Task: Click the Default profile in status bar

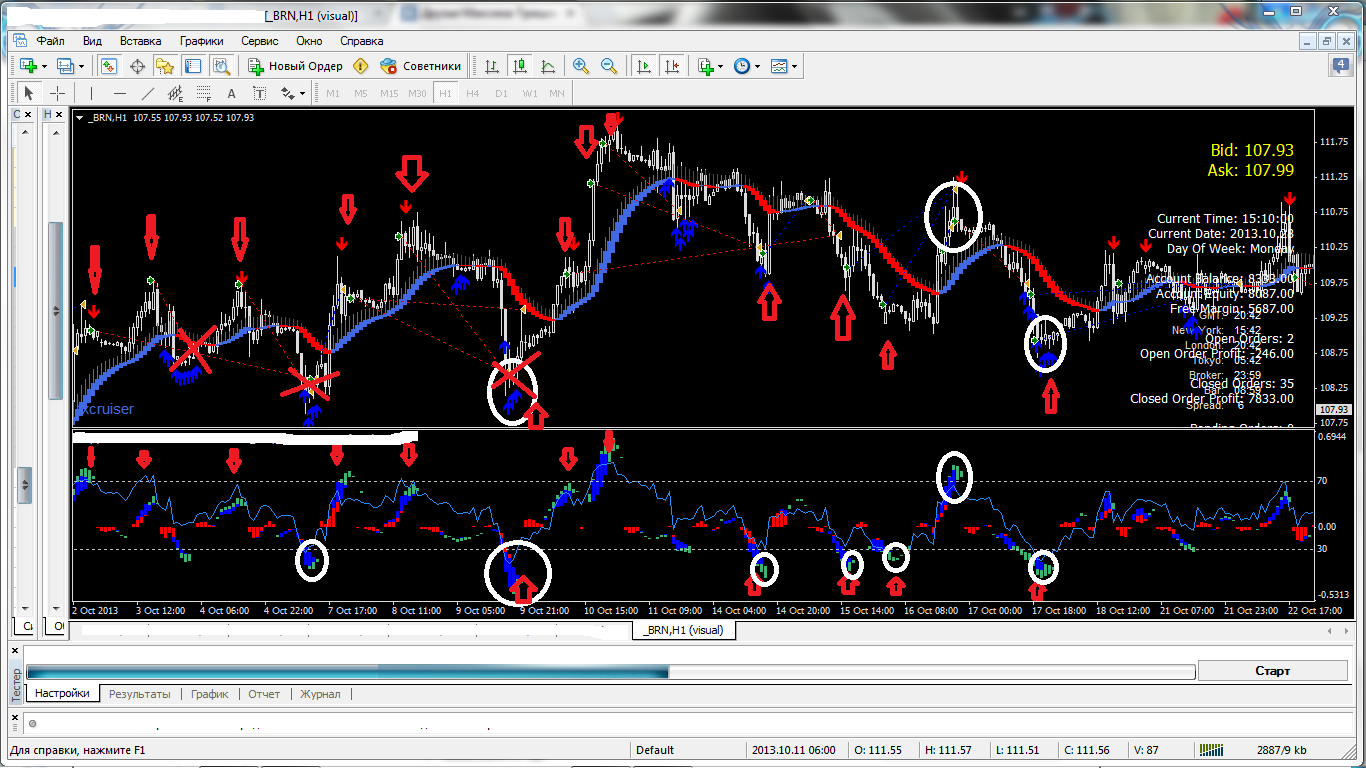Action: pos(655,750)
